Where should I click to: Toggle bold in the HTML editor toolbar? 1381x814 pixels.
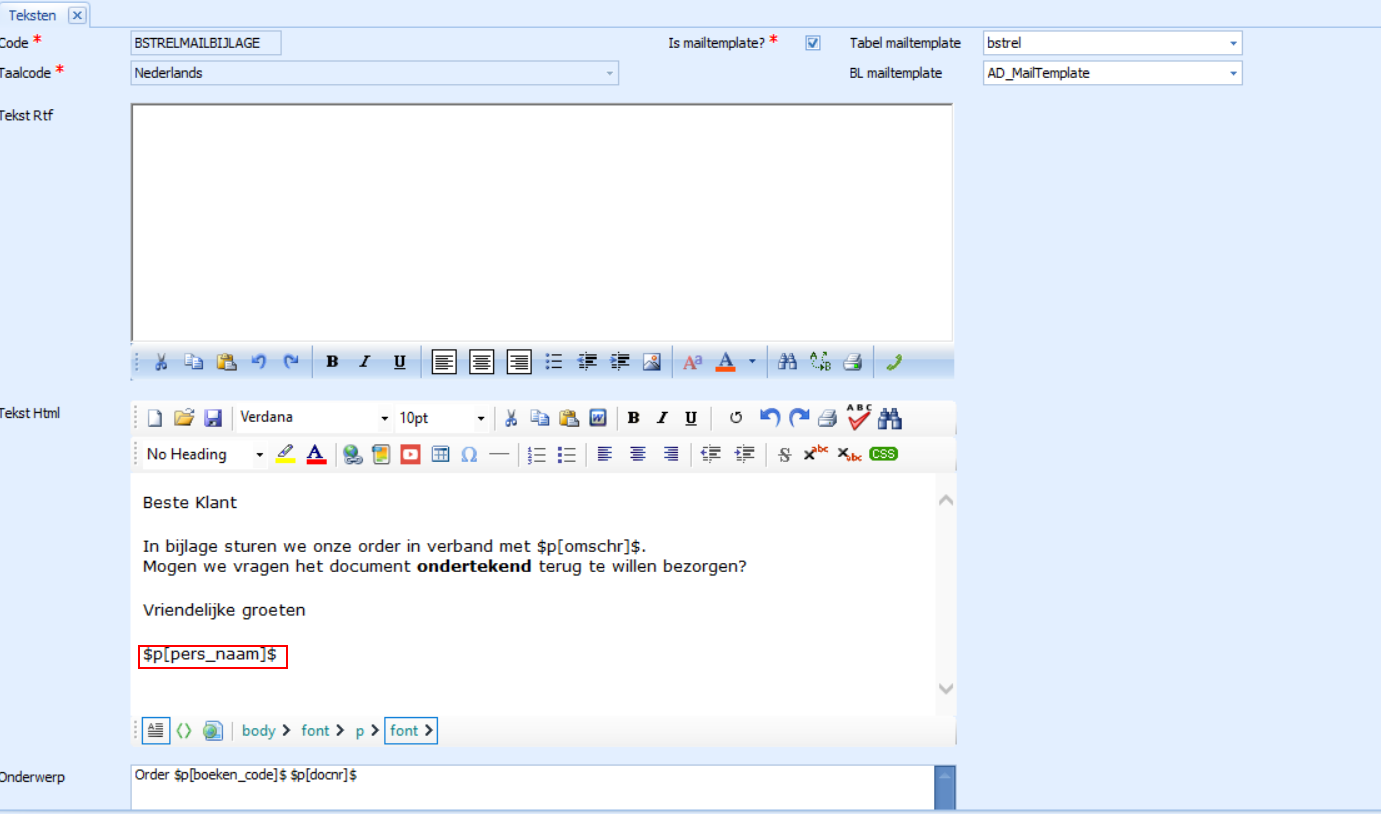tap(633, 418)
